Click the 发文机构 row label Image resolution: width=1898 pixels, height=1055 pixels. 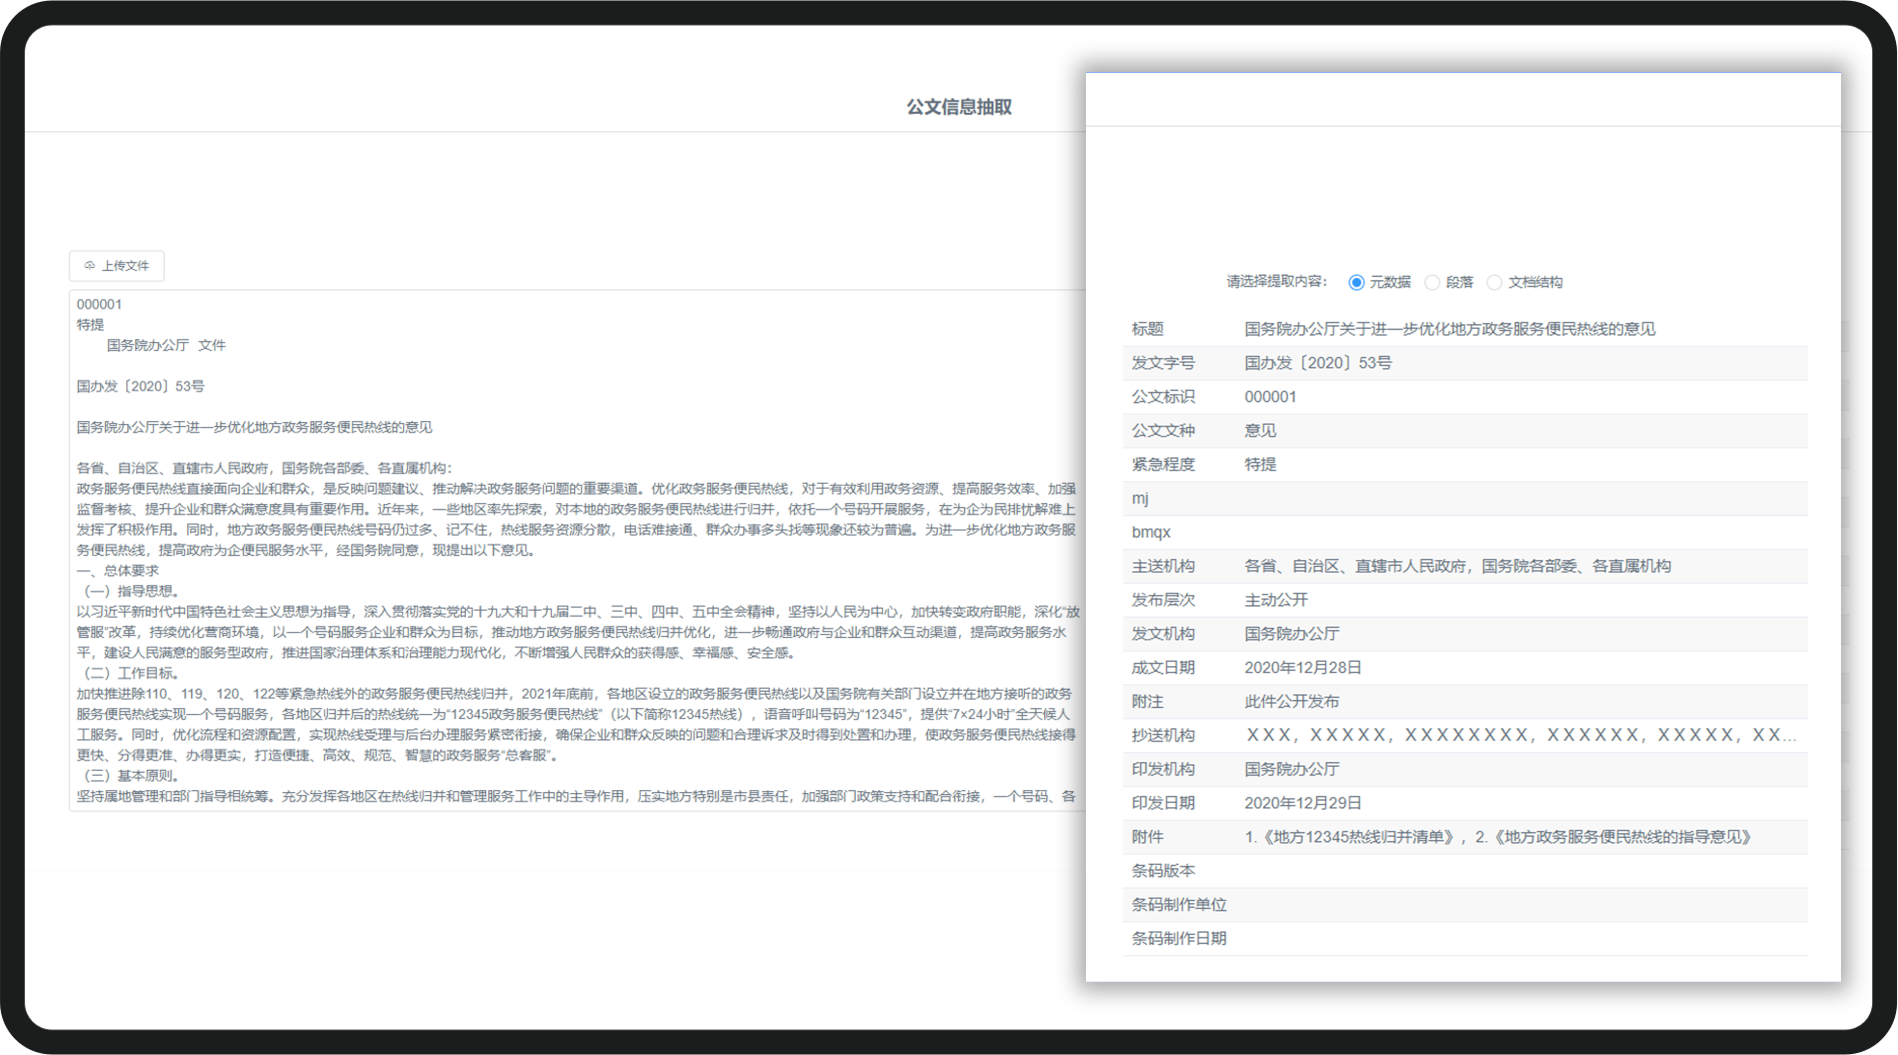1163,634
